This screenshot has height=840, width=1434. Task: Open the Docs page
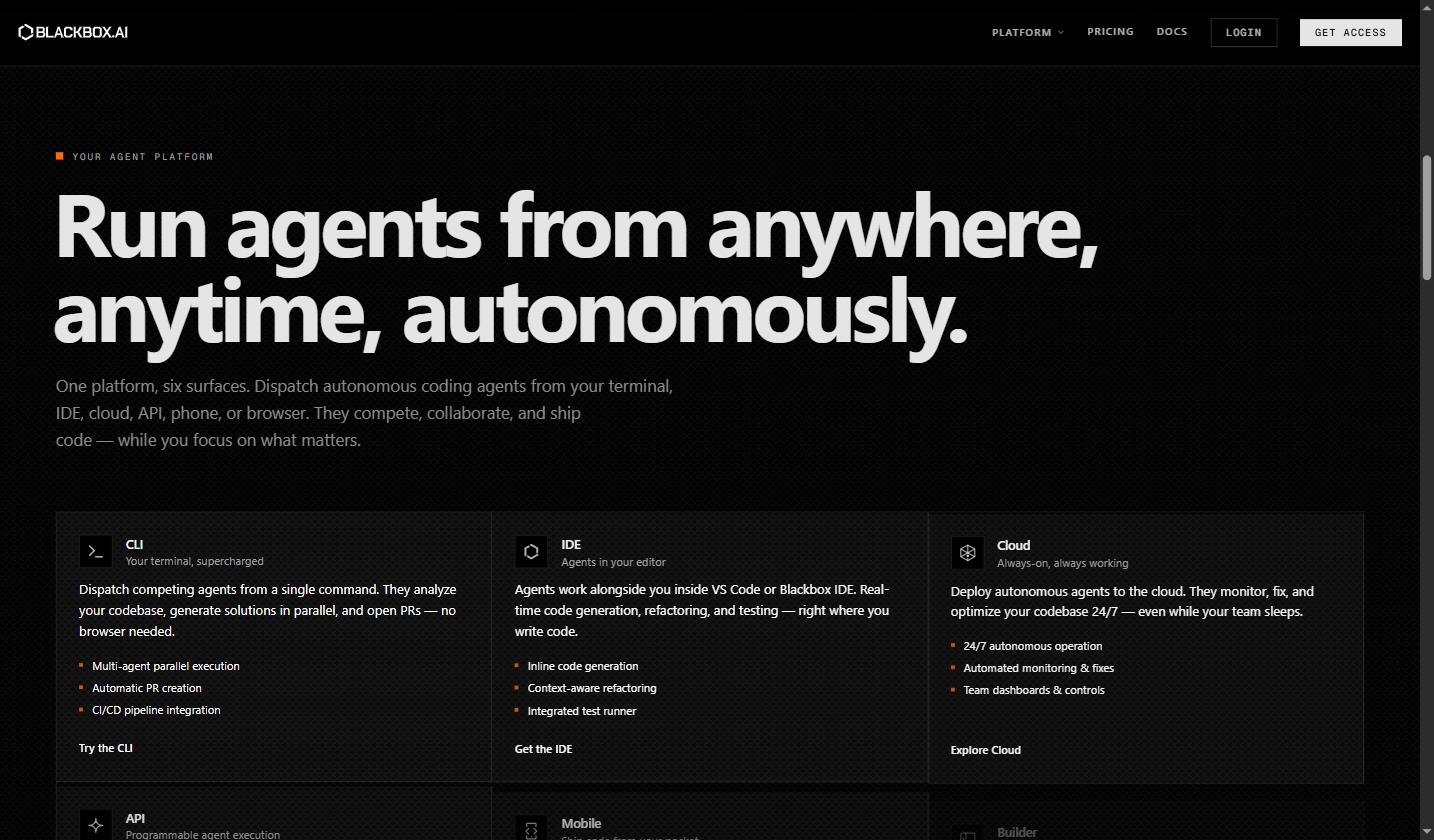tap(1171, 32)
